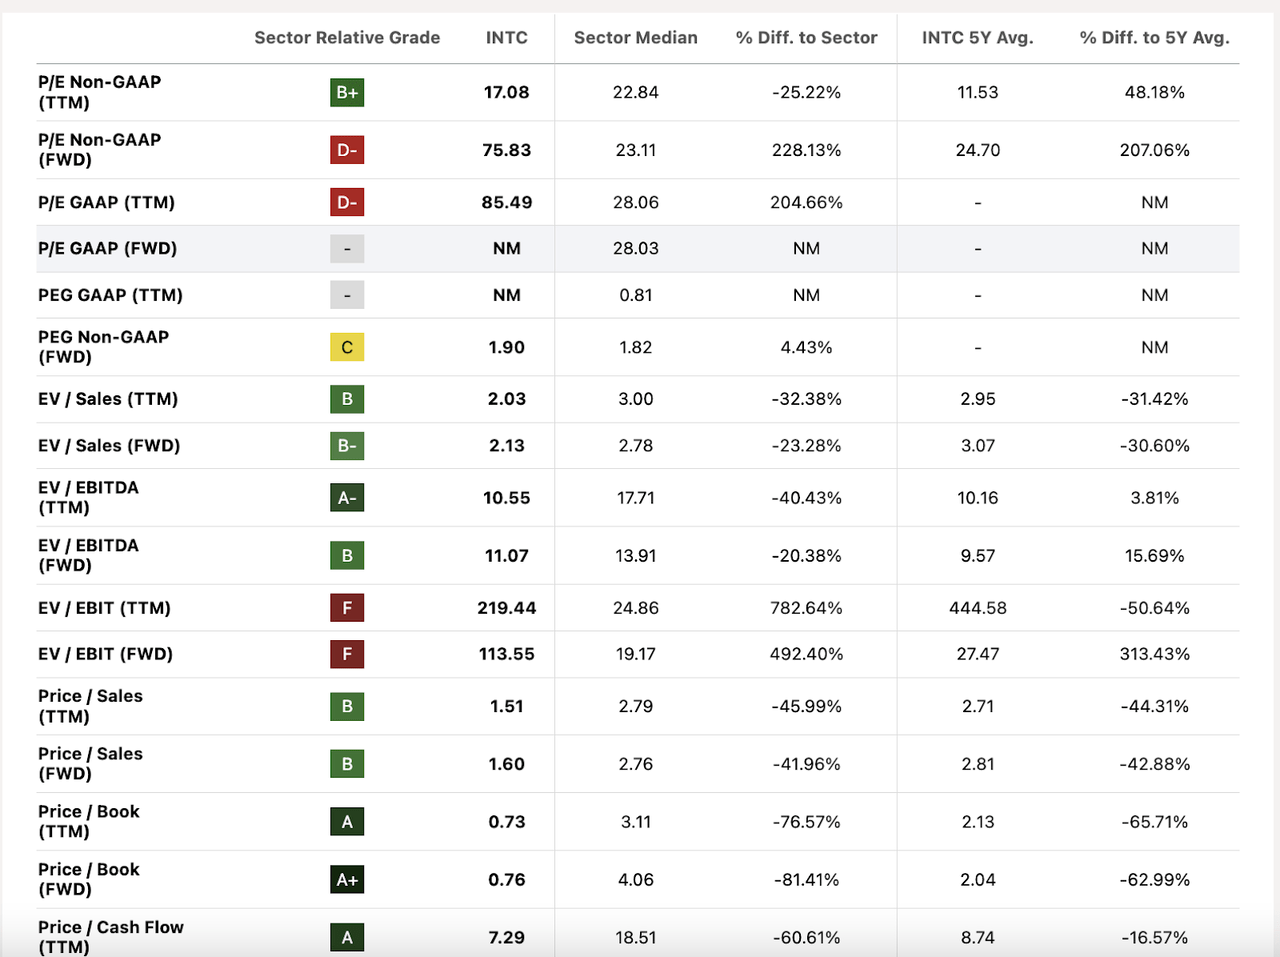The height and width of the screenshot is (957, 1280).
Task: Click the F grade badge for EV / EBIT (TTM)
Action: click(x=347, y=607)
